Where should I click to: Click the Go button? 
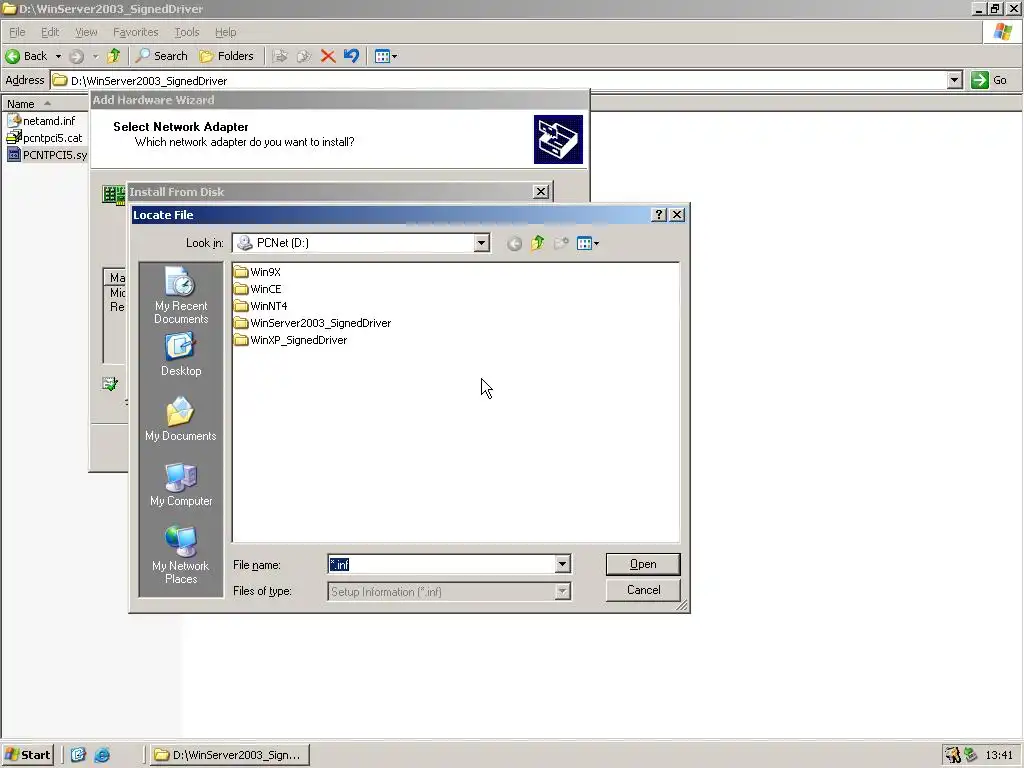pyautogui.click(x=990, y=80)
